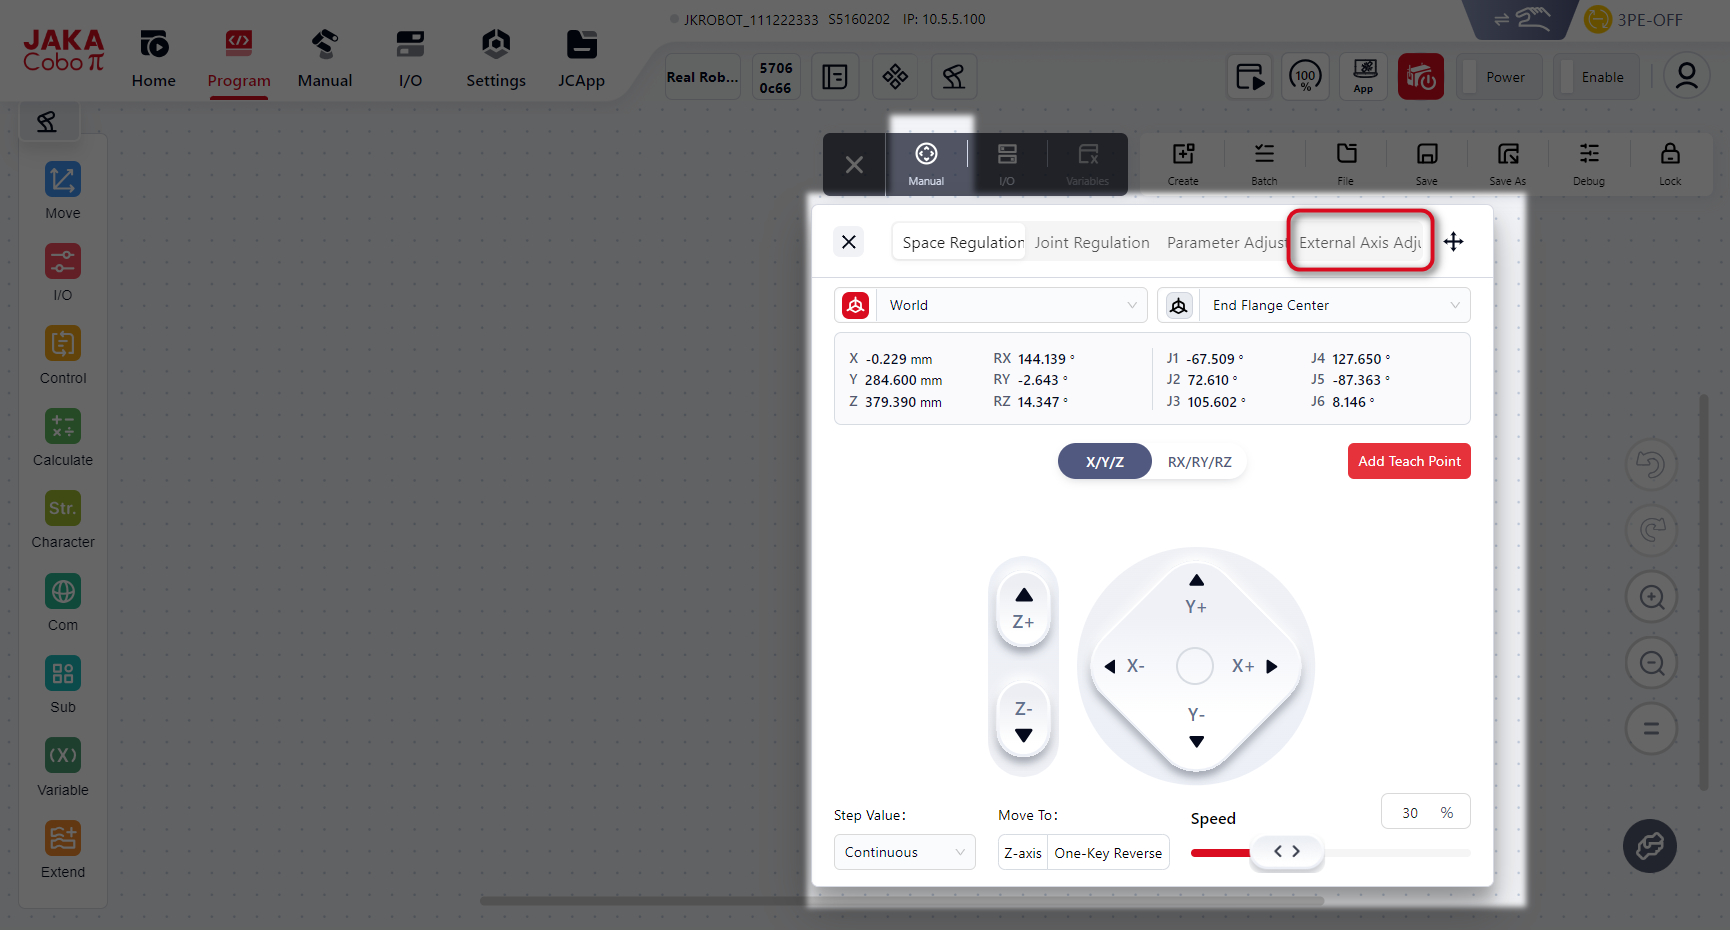1730x930 pixels.
Task: Click the Speed slider handle
Action: (1286, 852)
